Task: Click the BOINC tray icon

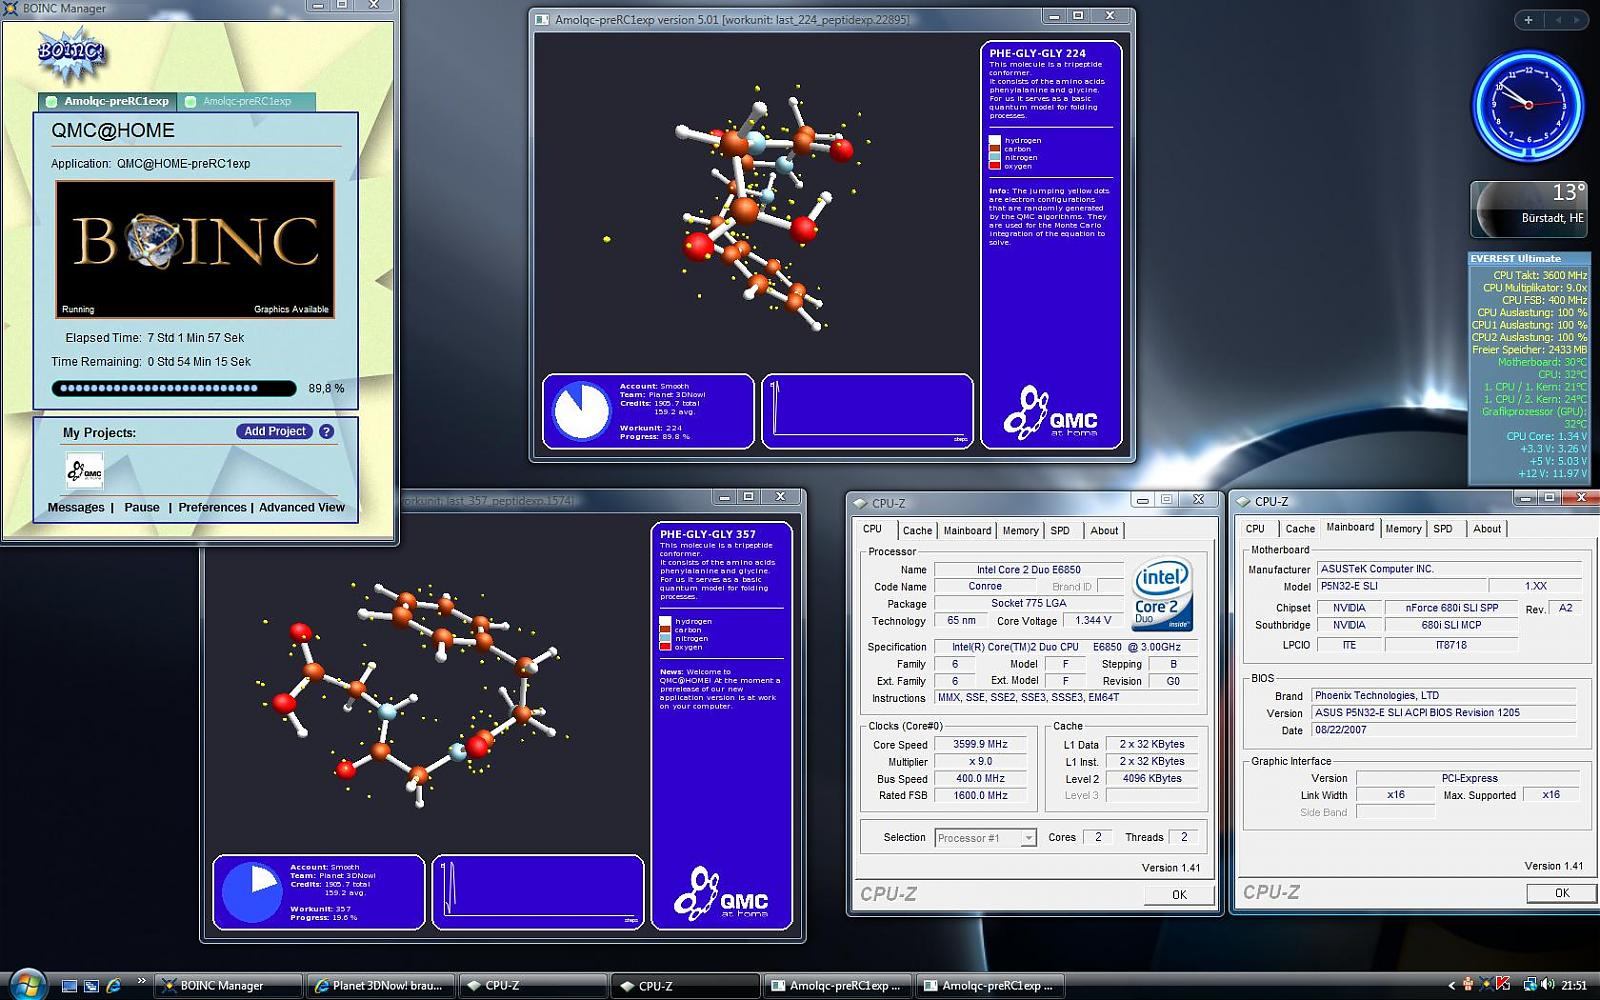Action: tap(1485, 985)
